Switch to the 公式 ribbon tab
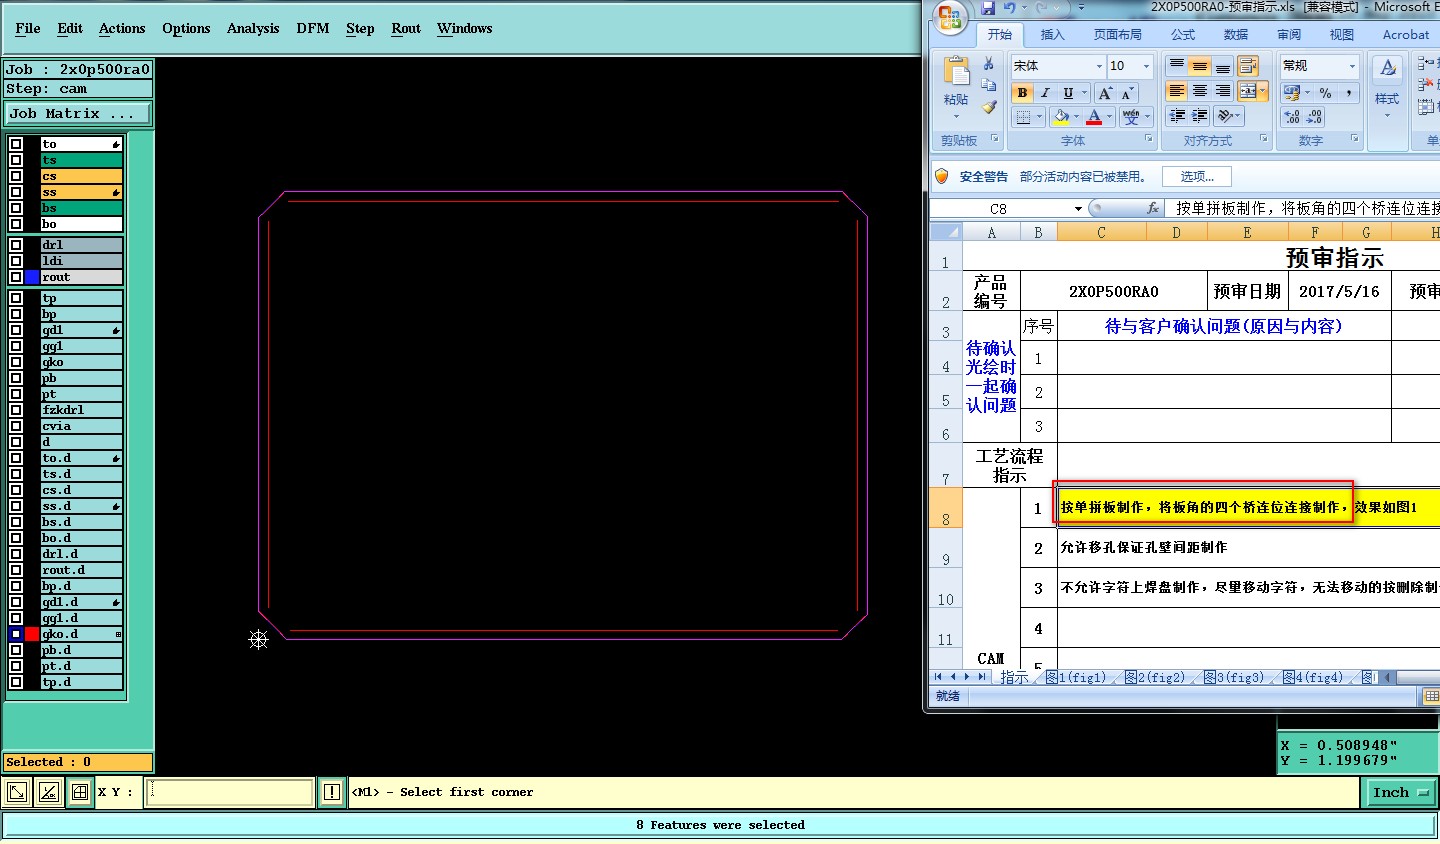The height and width of the screenshot is (844, 1440). pyautogui.click(x=1183, y=34)
